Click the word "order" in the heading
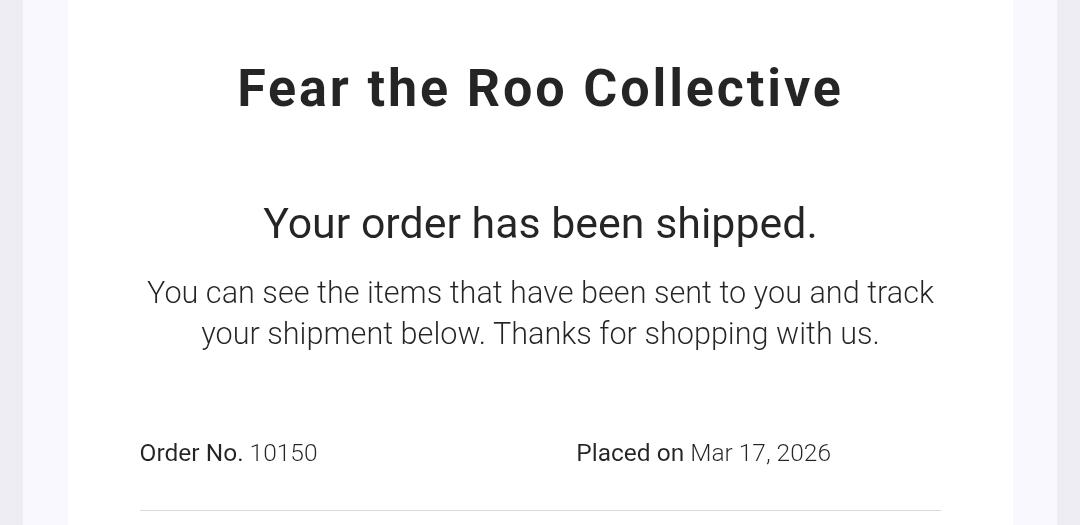 (411, 223)
